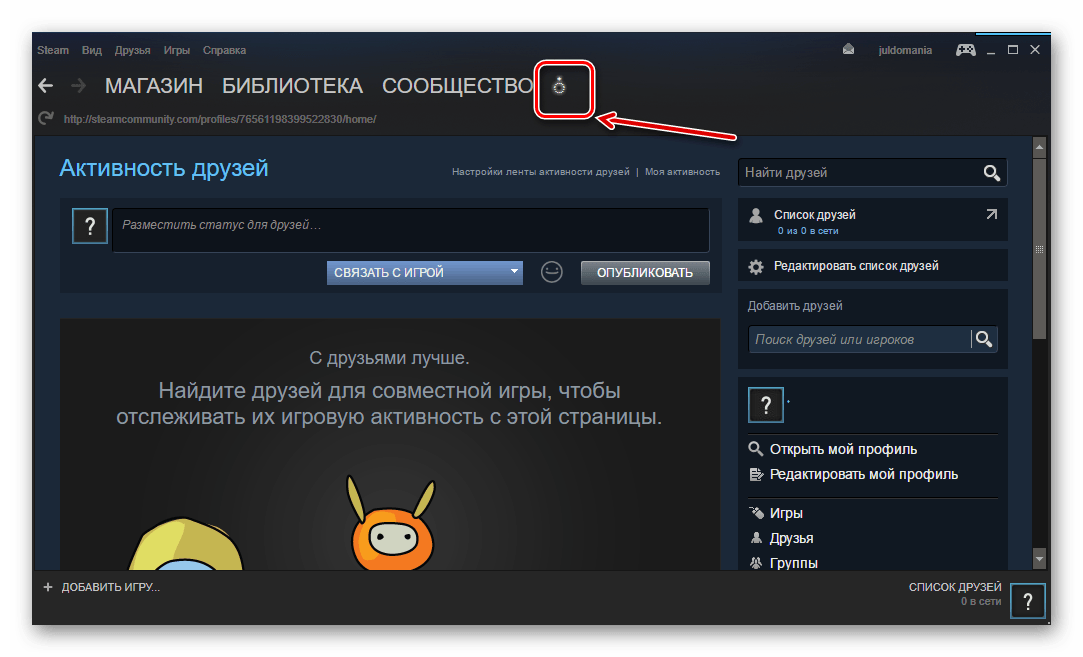The image size is (1083, 657).
Task: Switch to the МАГАЗИН tab
Action: (154, 86)
